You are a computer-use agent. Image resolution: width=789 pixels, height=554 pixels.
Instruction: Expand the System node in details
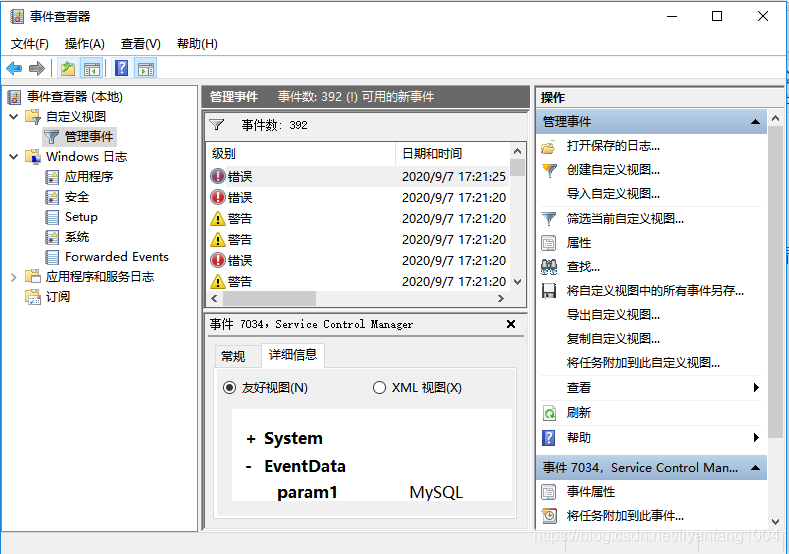coord(251,439)
